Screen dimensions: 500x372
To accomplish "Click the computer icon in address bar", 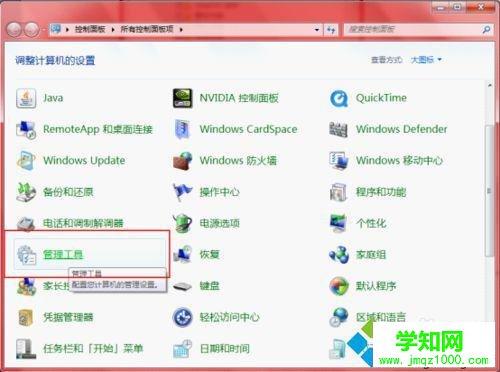I will 56,29.
